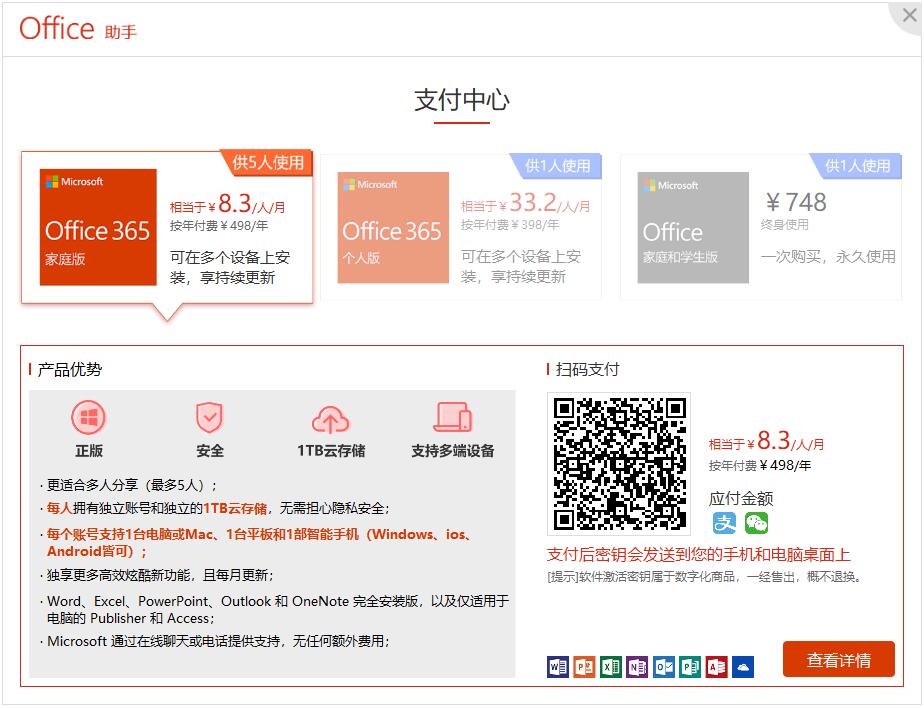Click the Word、Excel、PowerPoint bullet line

(278, 610)
